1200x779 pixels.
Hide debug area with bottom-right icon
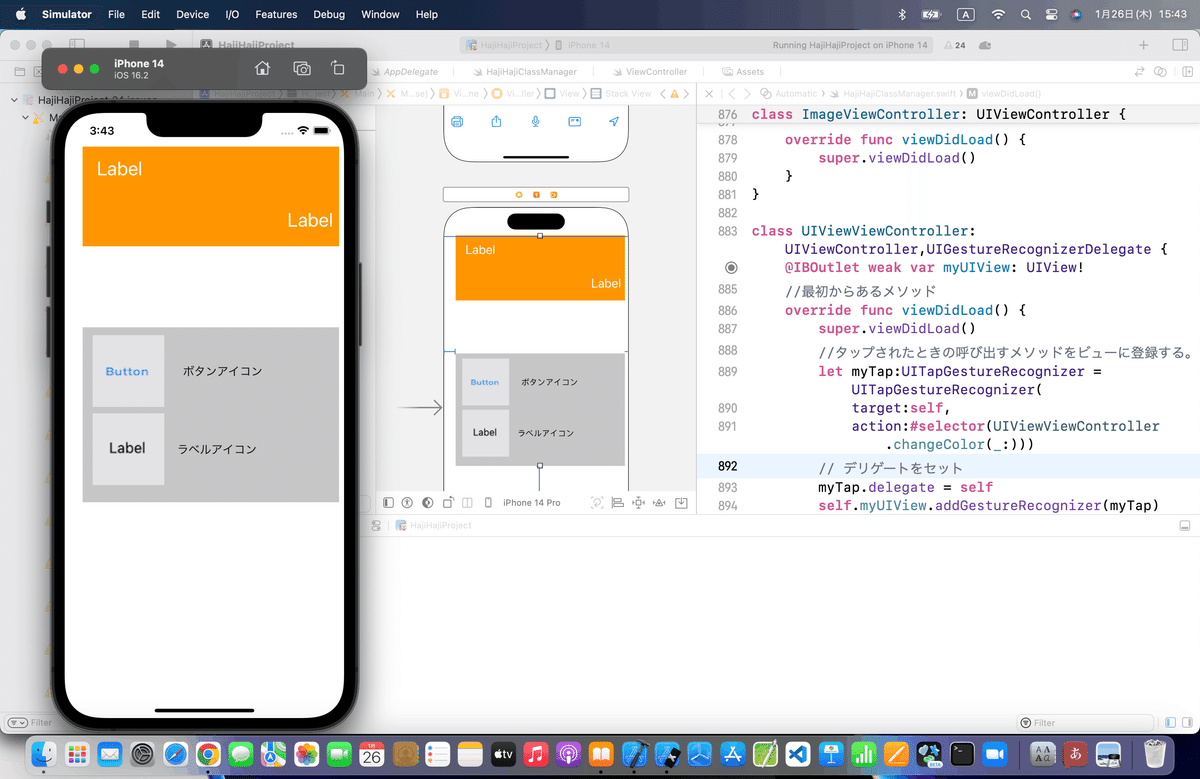pyautogui.click(x=1184, y=525)
